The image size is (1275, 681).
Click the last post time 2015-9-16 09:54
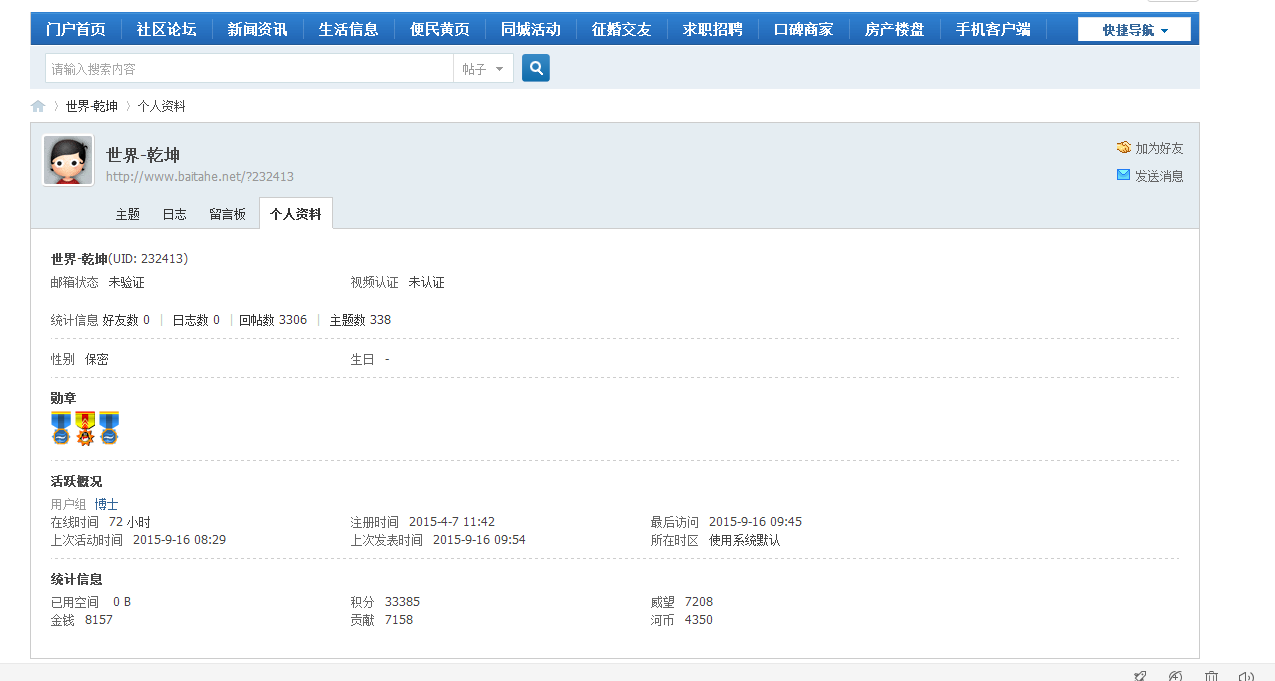coord(479,540)
